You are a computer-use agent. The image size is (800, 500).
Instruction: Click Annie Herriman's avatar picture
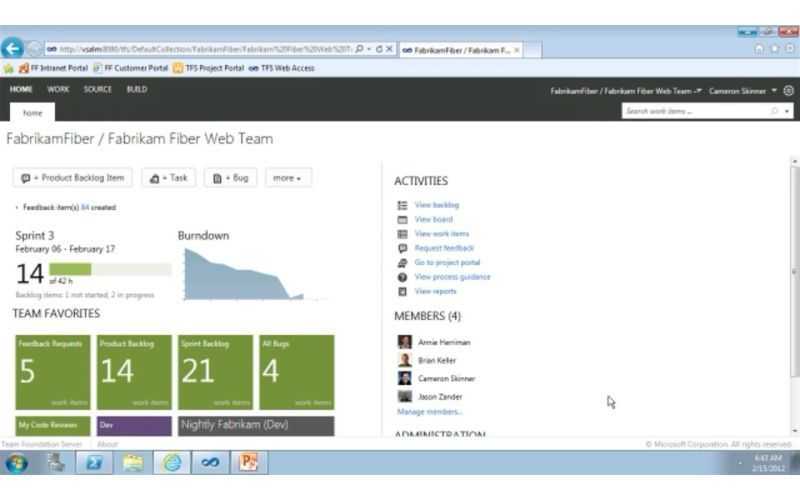click(405, 342)
